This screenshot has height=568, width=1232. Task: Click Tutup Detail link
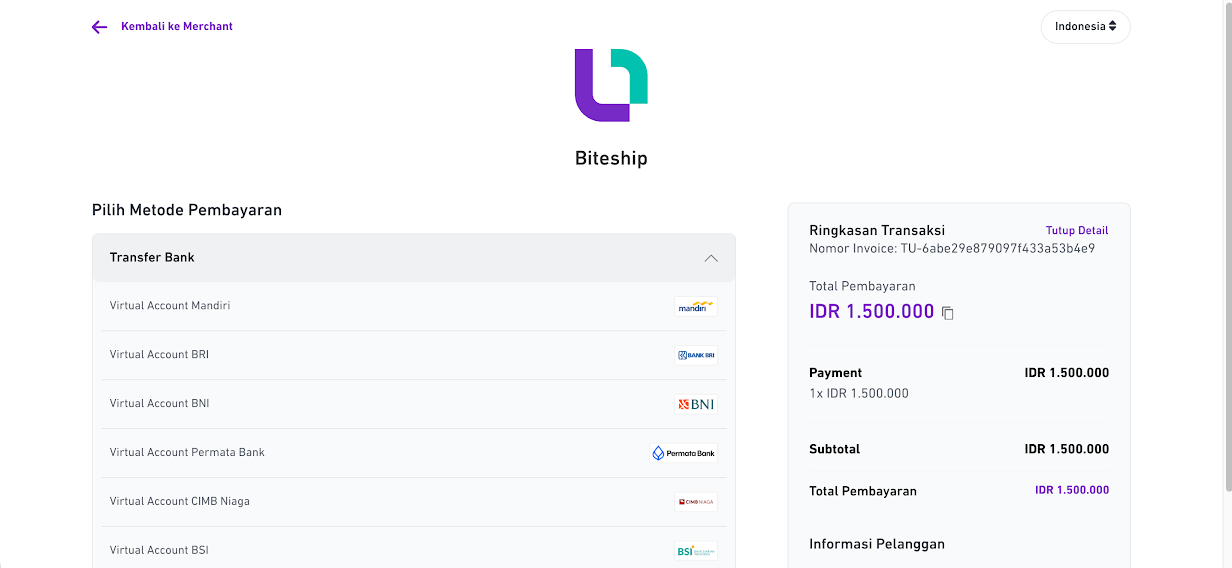click(1077, 231)
